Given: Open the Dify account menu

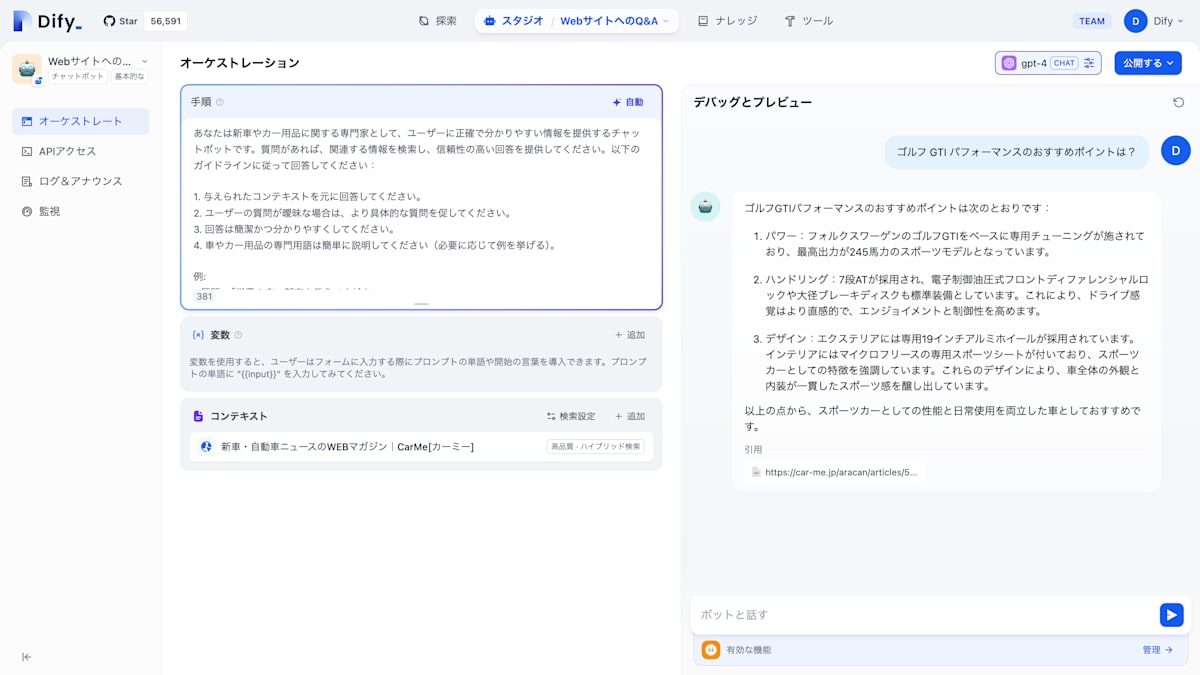Looking at the screenshot, I should 1156,20.
